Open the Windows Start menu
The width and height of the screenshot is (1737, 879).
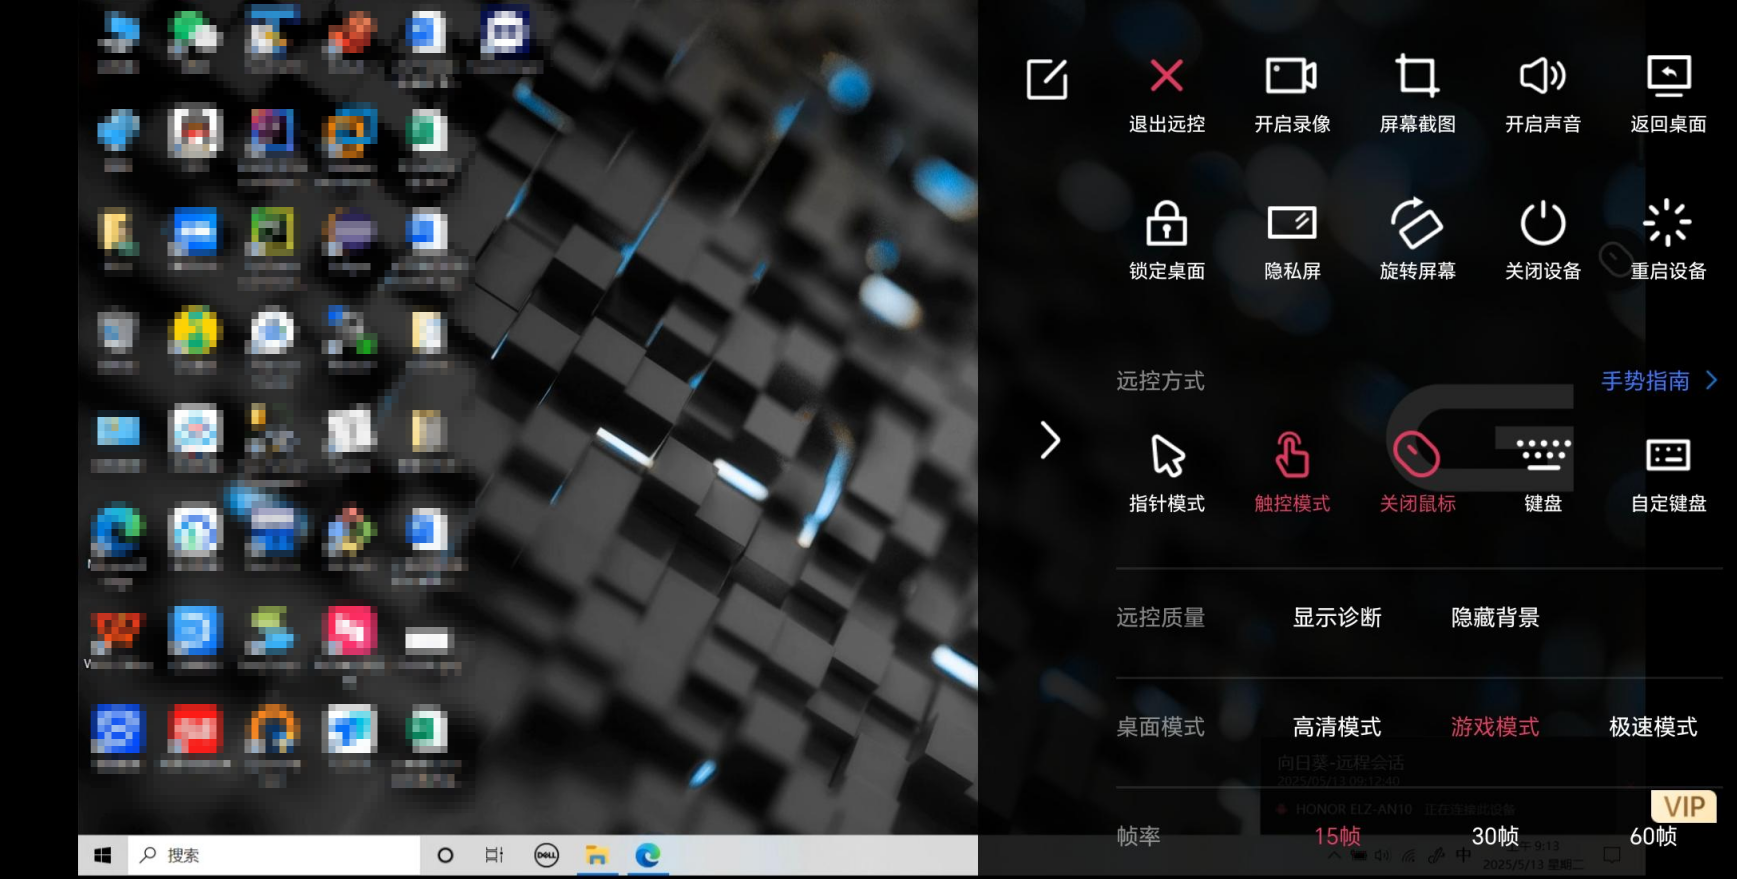102,855
